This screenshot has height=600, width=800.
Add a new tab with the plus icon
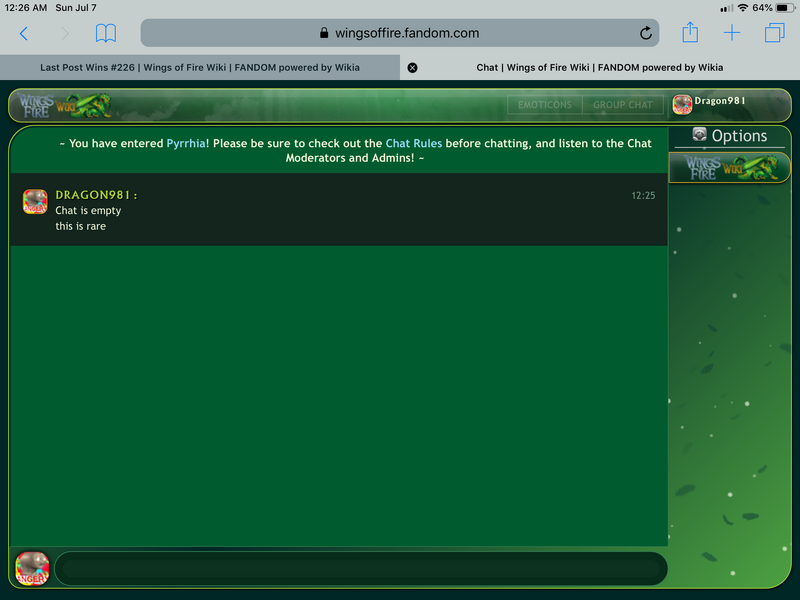pyautogui.click(x=732, y=33)
